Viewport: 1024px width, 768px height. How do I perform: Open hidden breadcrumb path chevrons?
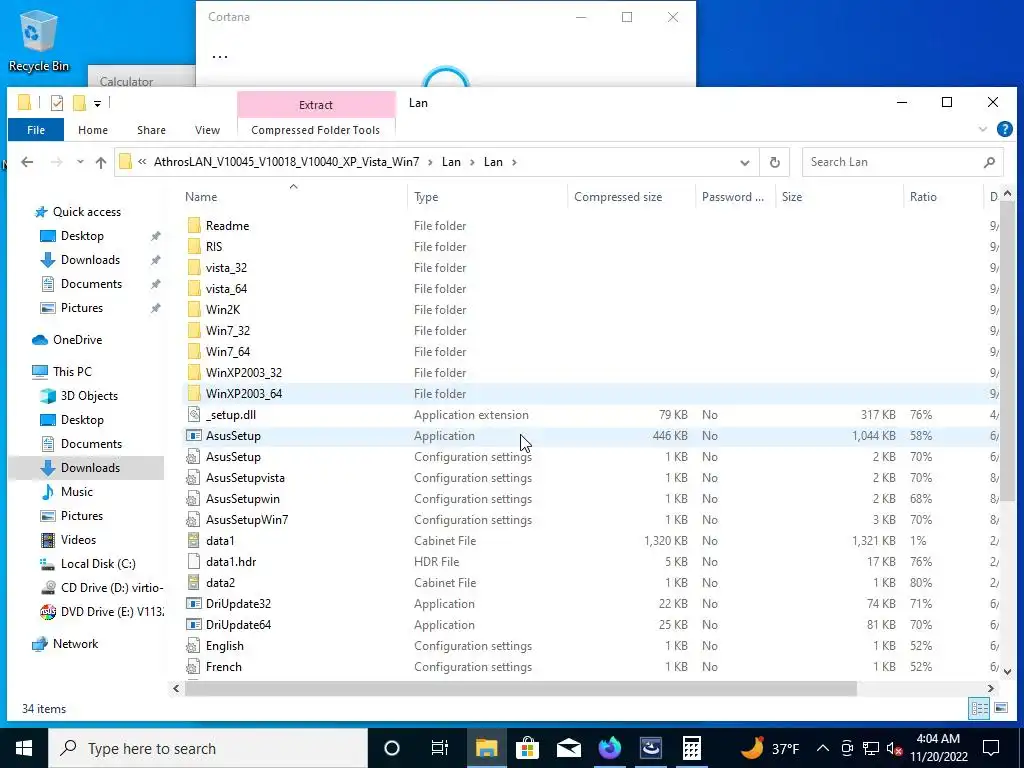pos(142,162)
